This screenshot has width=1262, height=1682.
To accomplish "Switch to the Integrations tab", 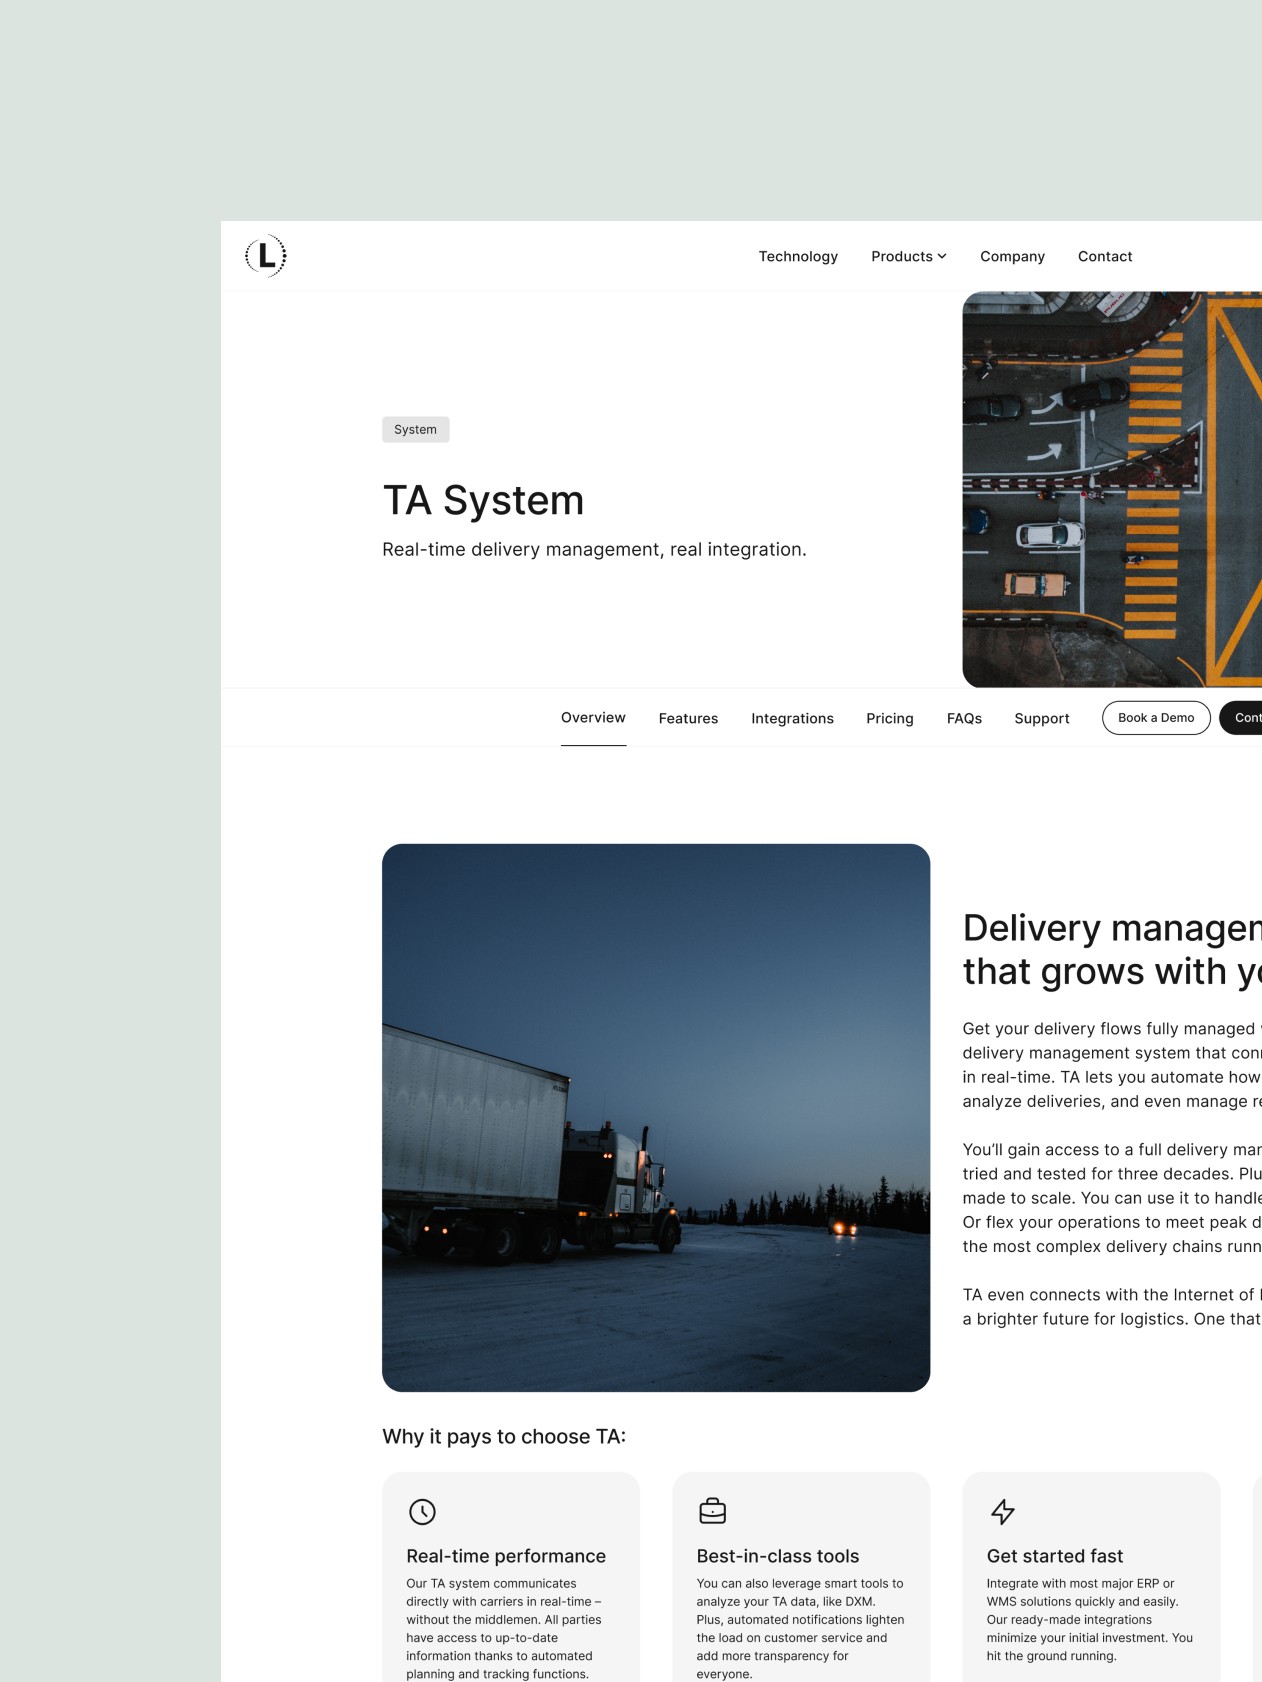I will [792, 718].
